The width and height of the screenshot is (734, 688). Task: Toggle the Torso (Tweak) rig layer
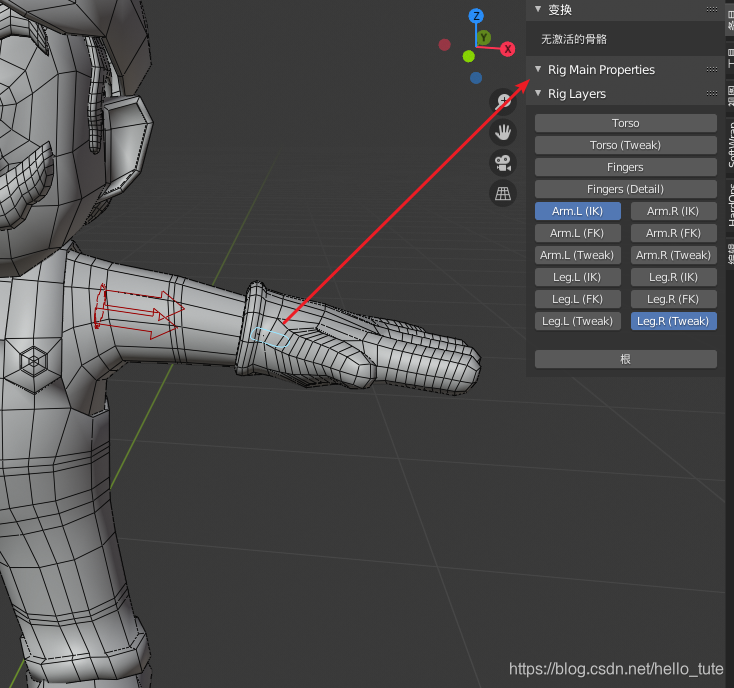coord(625,145)
